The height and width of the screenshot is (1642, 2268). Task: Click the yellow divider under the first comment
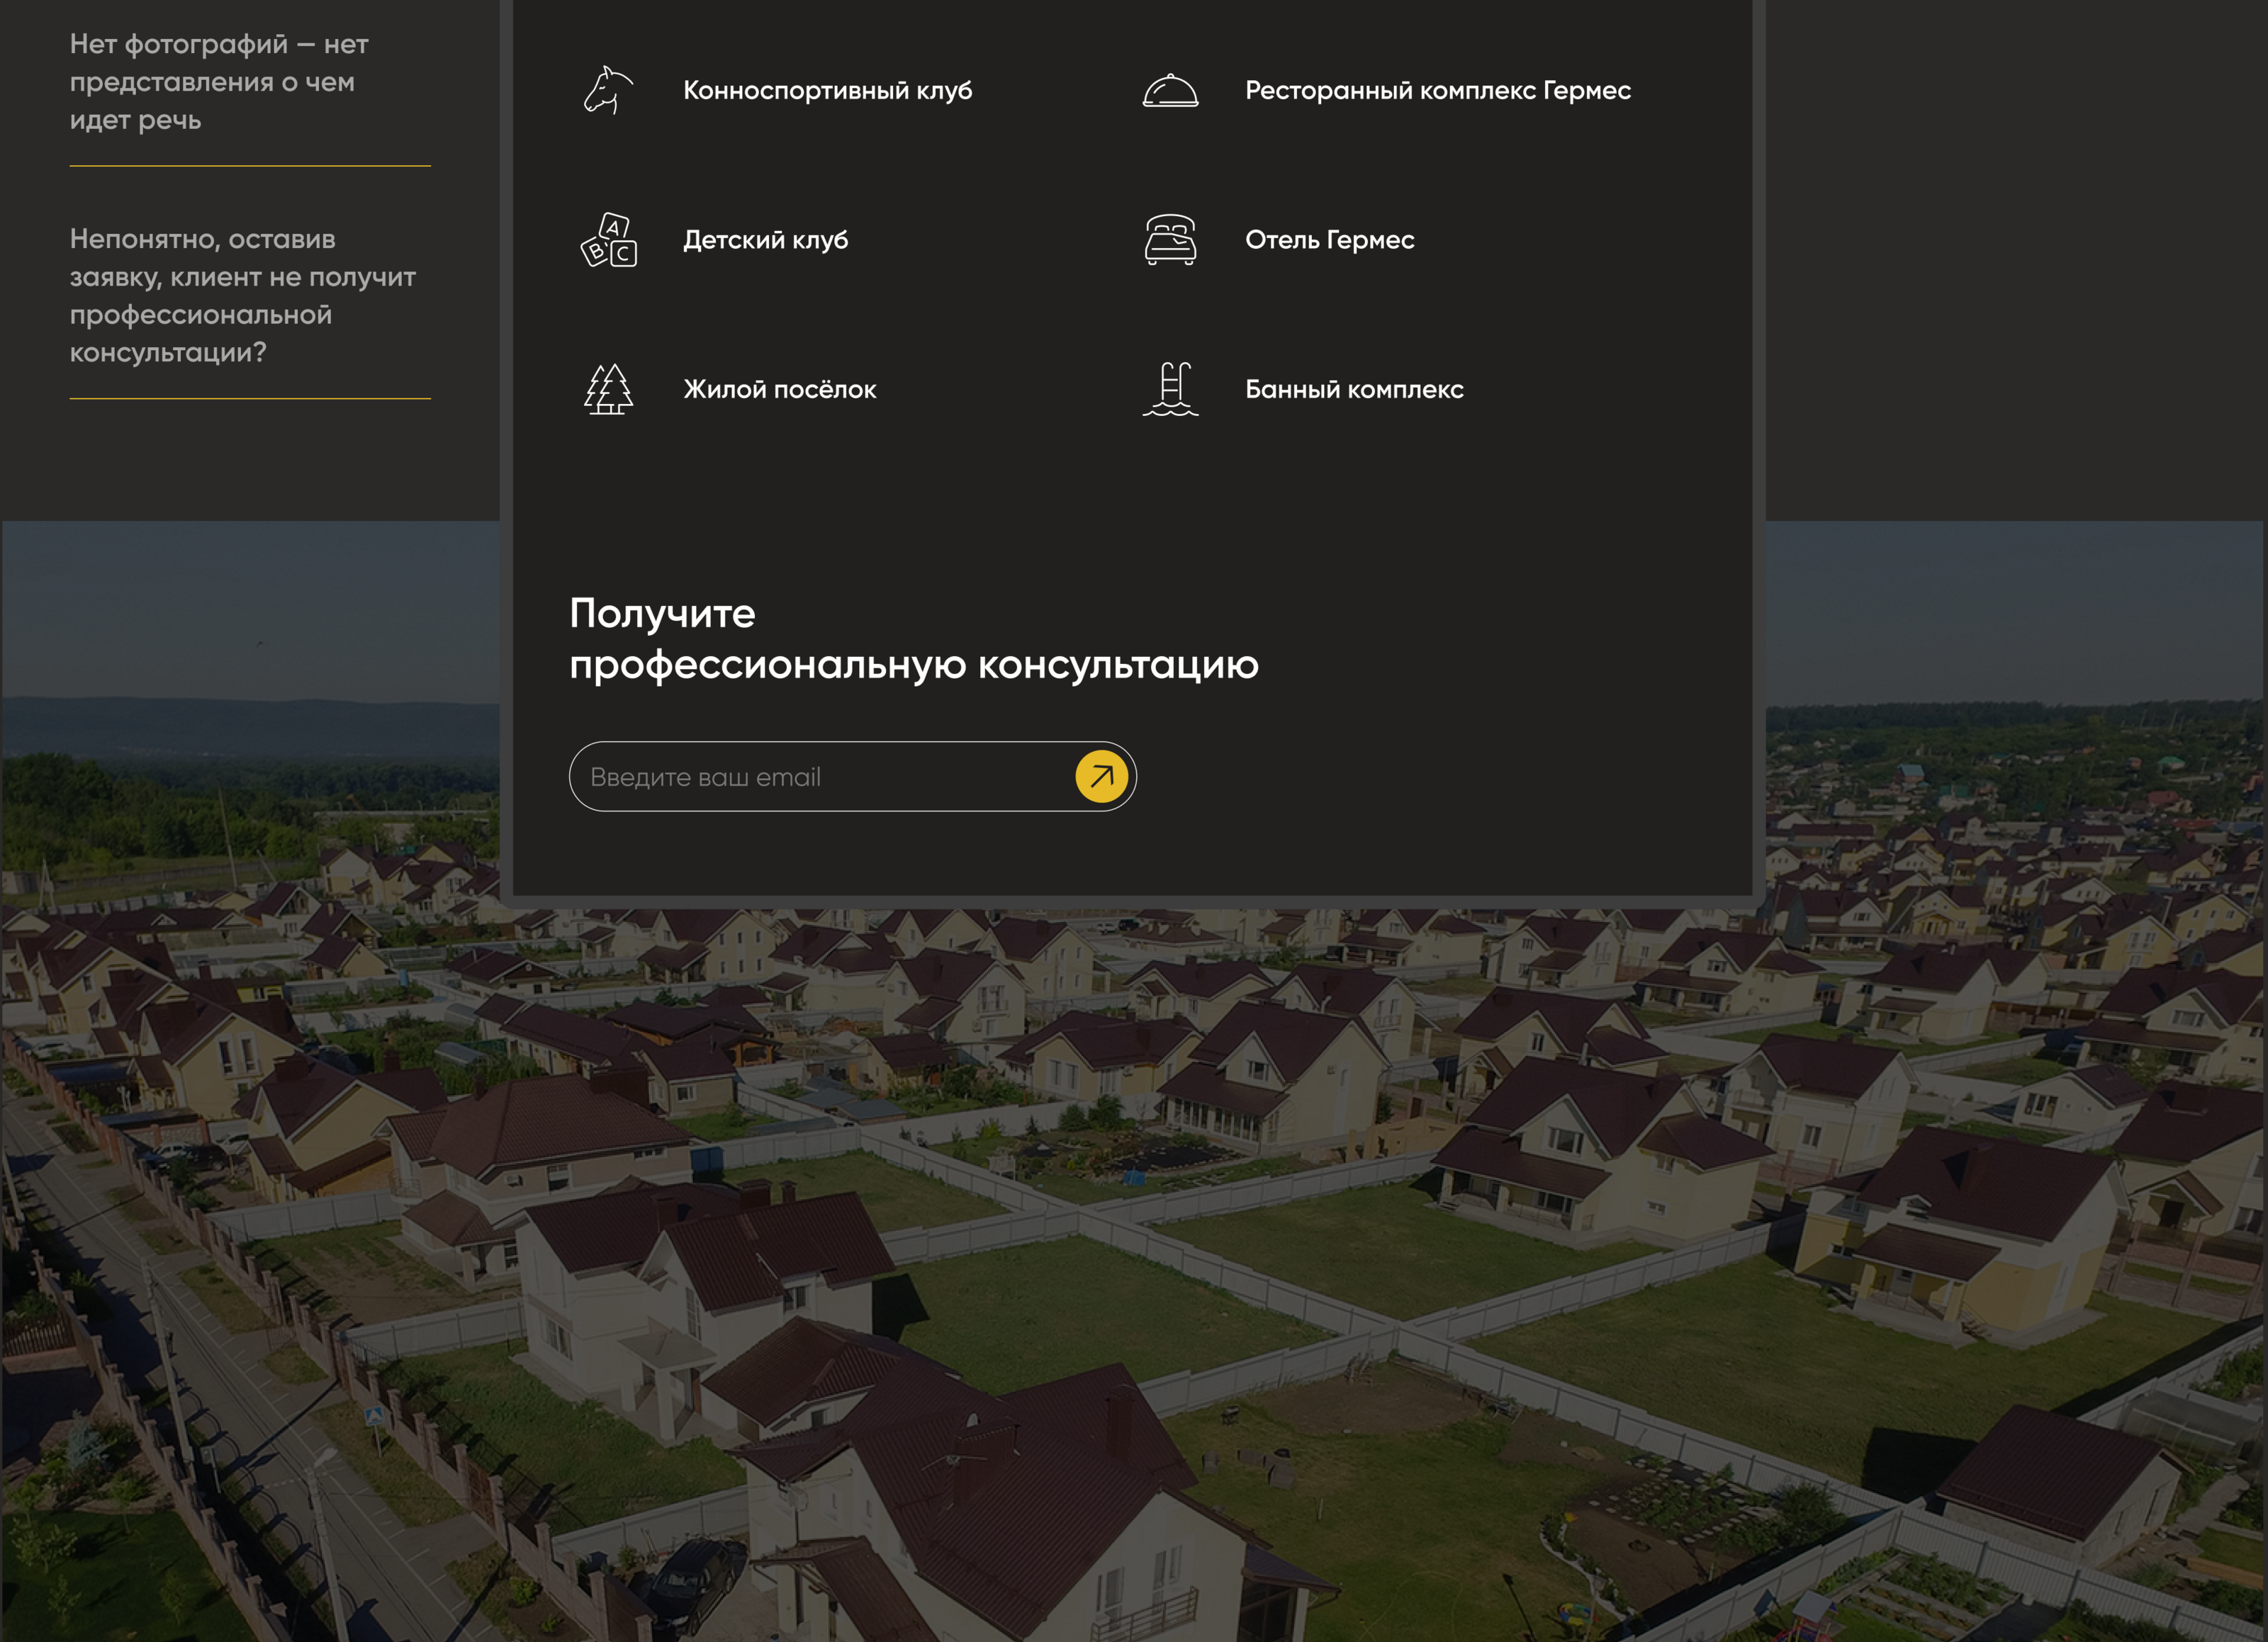click(250, 166)
